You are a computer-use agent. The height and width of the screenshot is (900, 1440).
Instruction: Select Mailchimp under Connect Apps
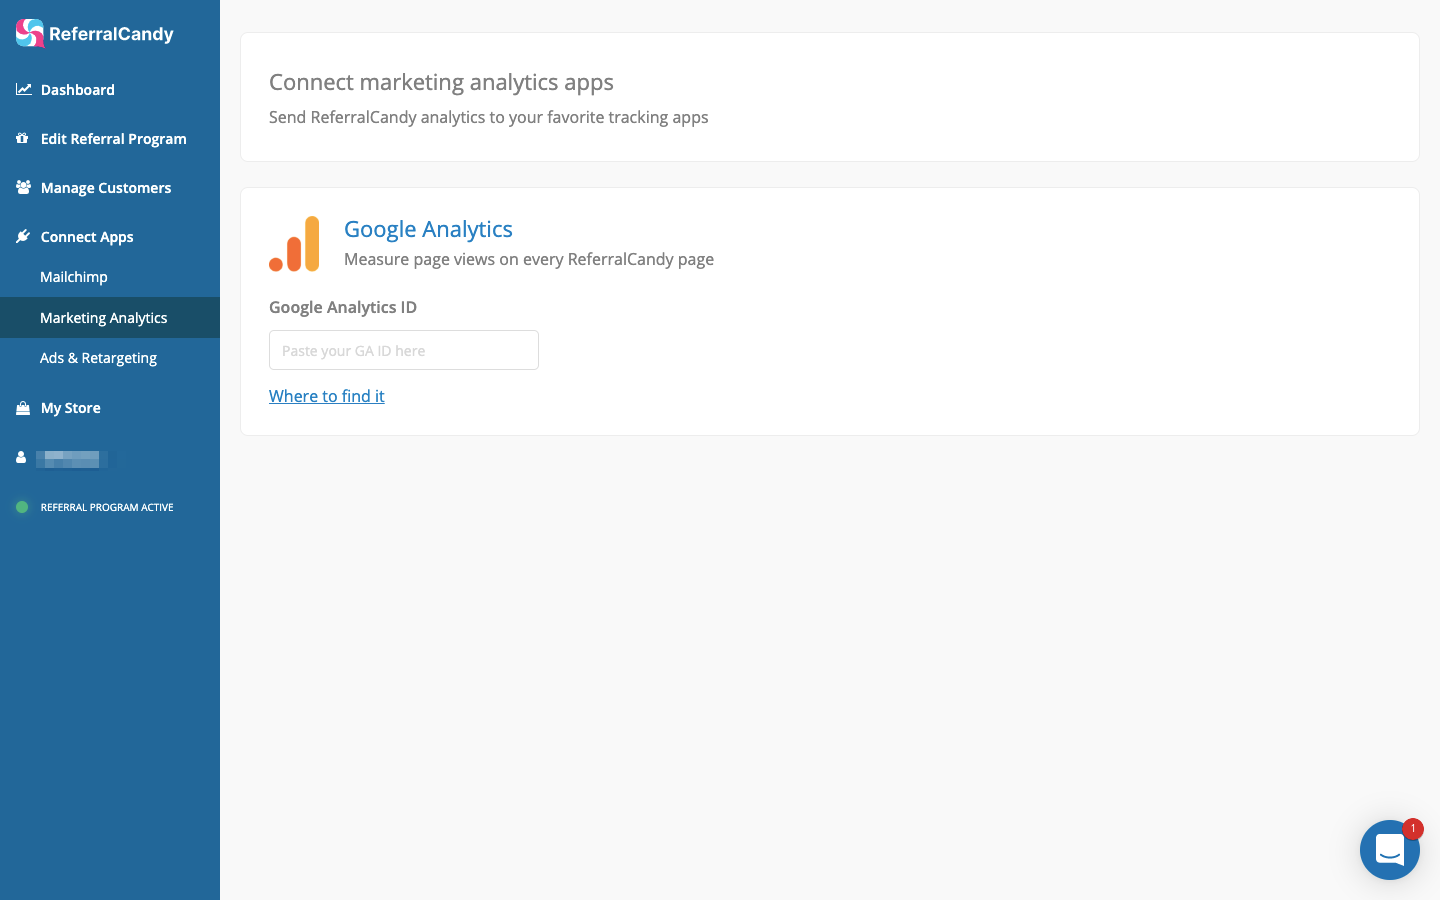pos(74,277)
